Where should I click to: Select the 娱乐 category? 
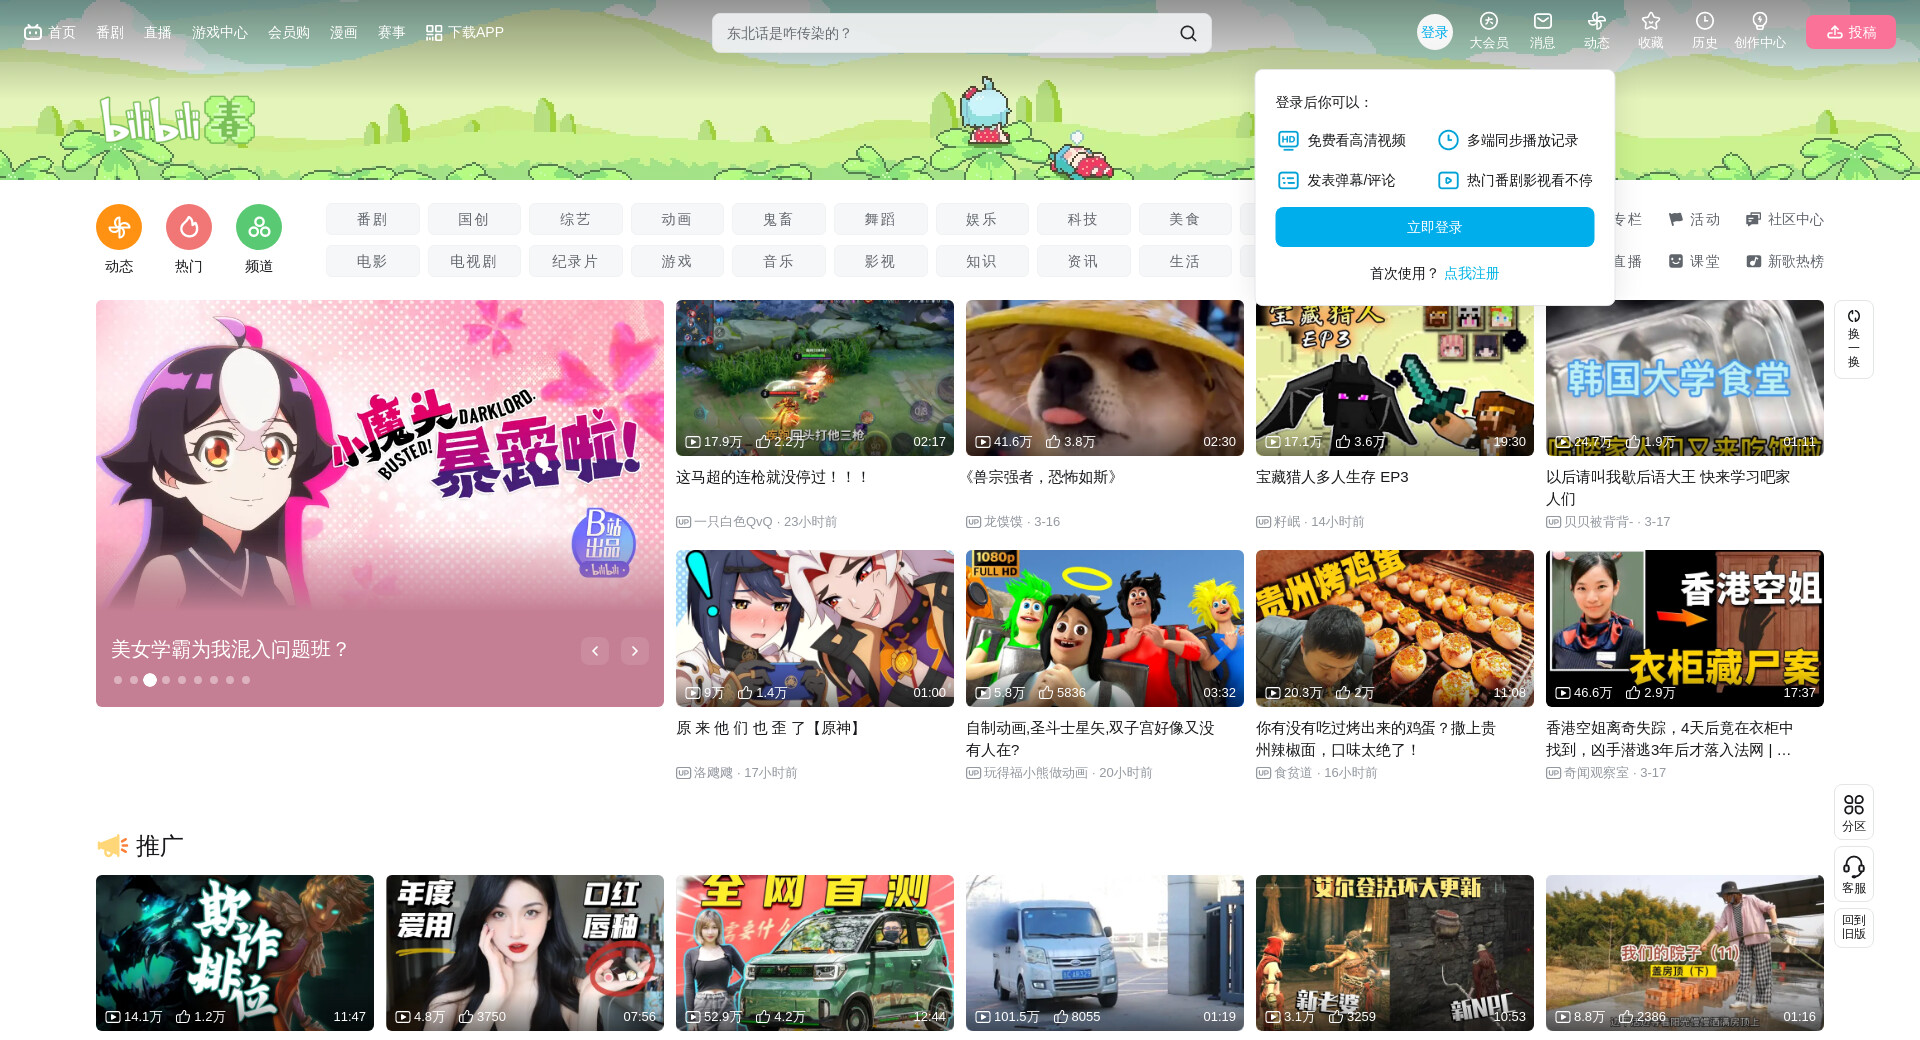click(x=982, y=219)
